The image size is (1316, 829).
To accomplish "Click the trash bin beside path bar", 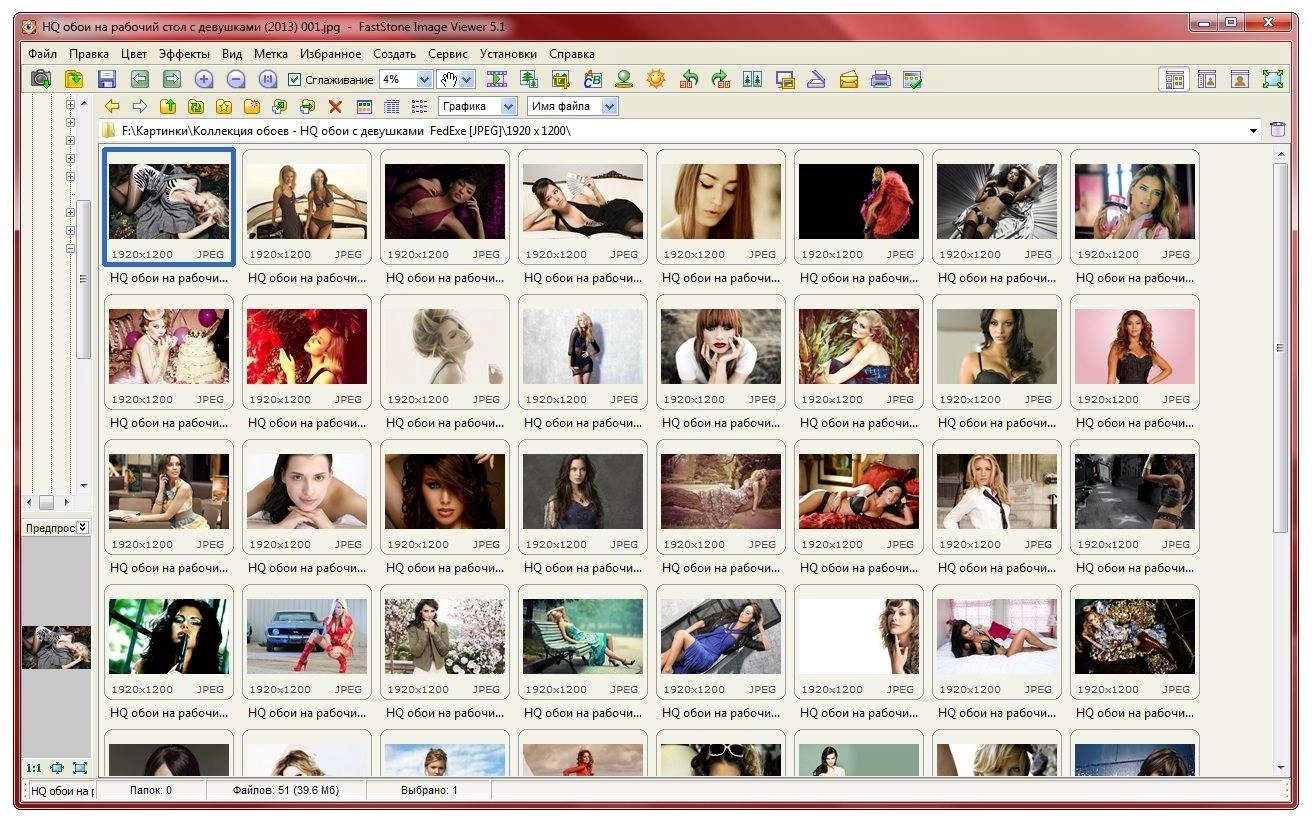I will click(x=1277, y=130).
